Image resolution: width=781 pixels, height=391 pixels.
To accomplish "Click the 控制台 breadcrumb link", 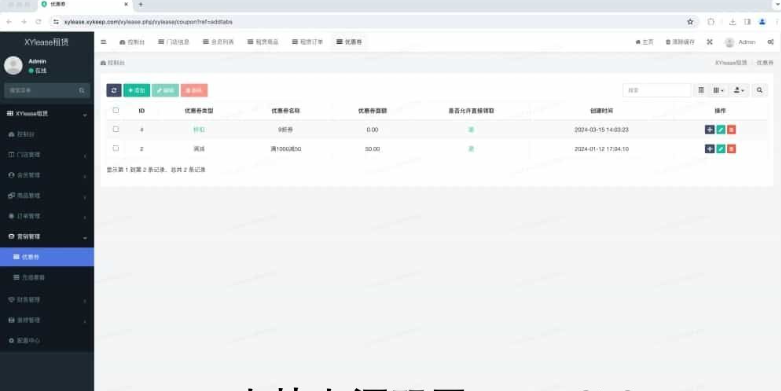I will pos(113,63).
